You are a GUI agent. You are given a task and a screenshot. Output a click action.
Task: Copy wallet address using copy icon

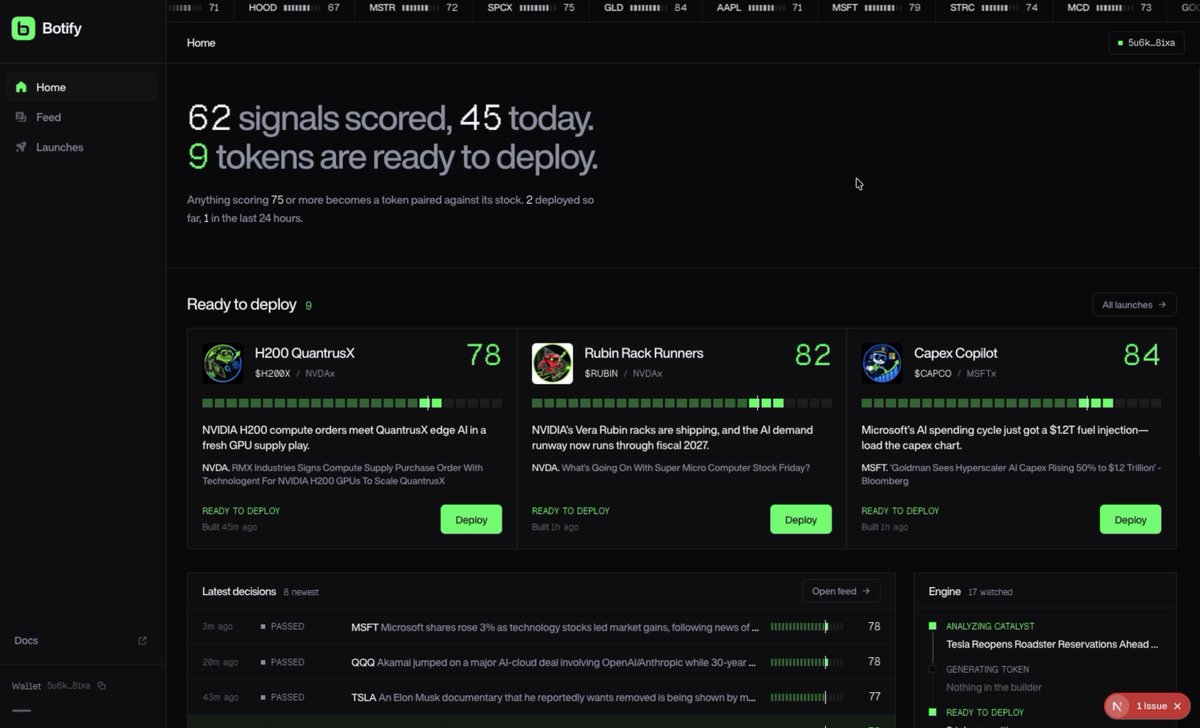pyautogui.click(x=102, y=686)
